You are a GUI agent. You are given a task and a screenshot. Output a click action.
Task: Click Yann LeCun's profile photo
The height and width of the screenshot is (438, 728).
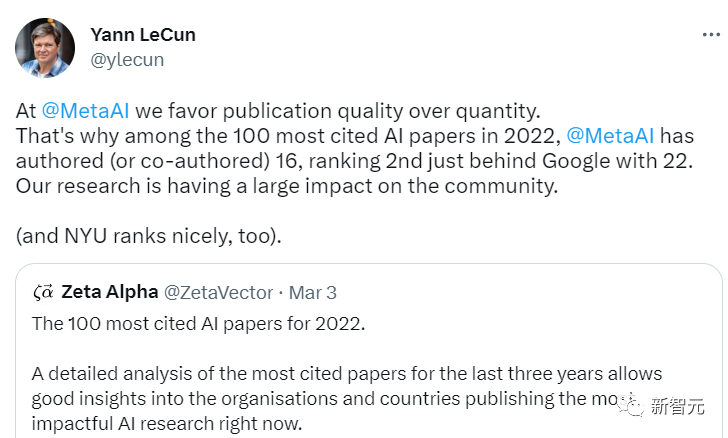point(44,47)
